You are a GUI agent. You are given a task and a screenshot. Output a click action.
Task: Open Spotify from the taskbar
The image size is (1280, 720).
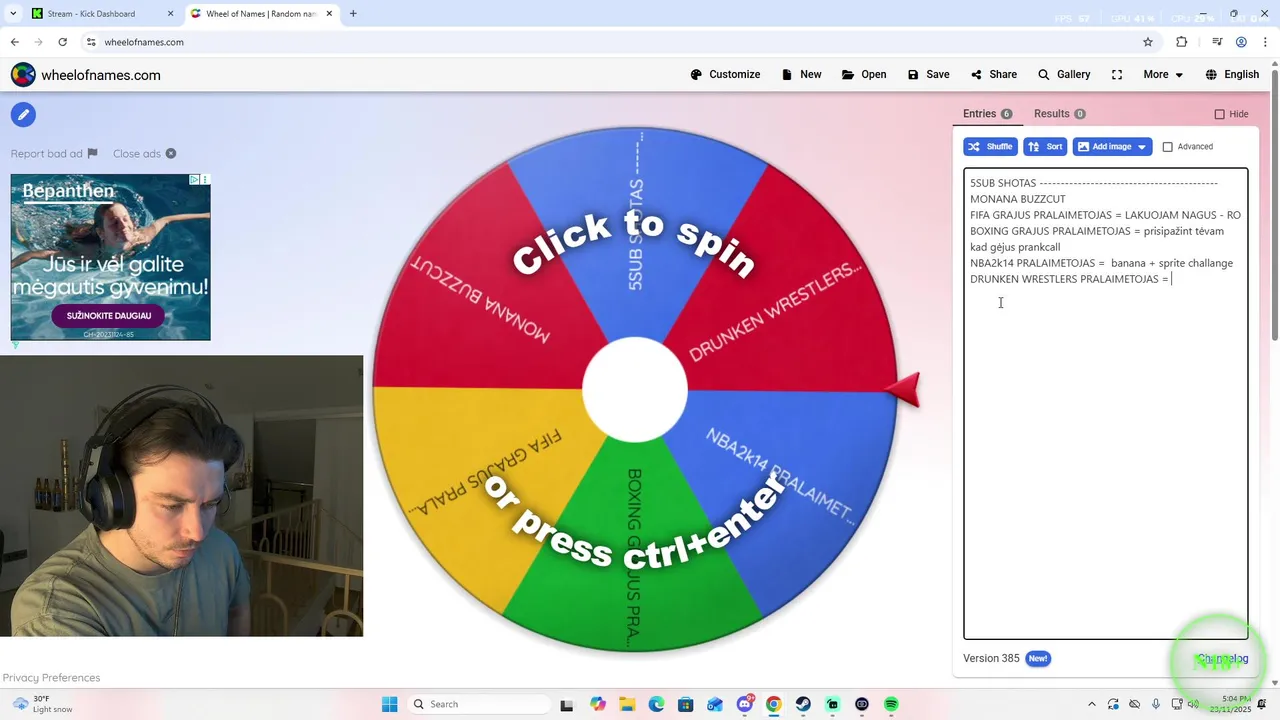[x=891, y=704]
